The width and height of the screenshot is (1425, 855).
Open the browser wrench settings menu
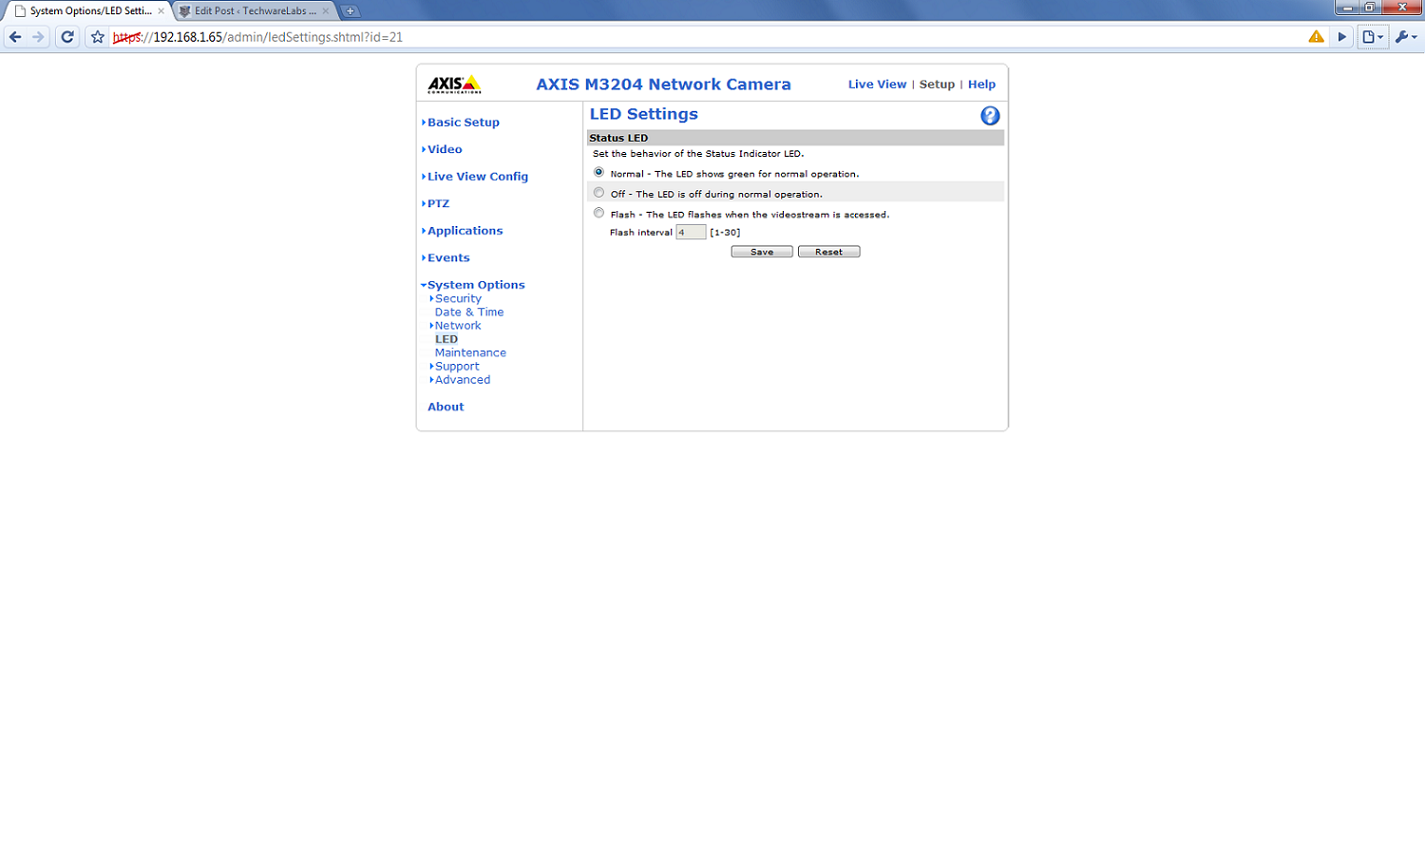(1405, 36)
